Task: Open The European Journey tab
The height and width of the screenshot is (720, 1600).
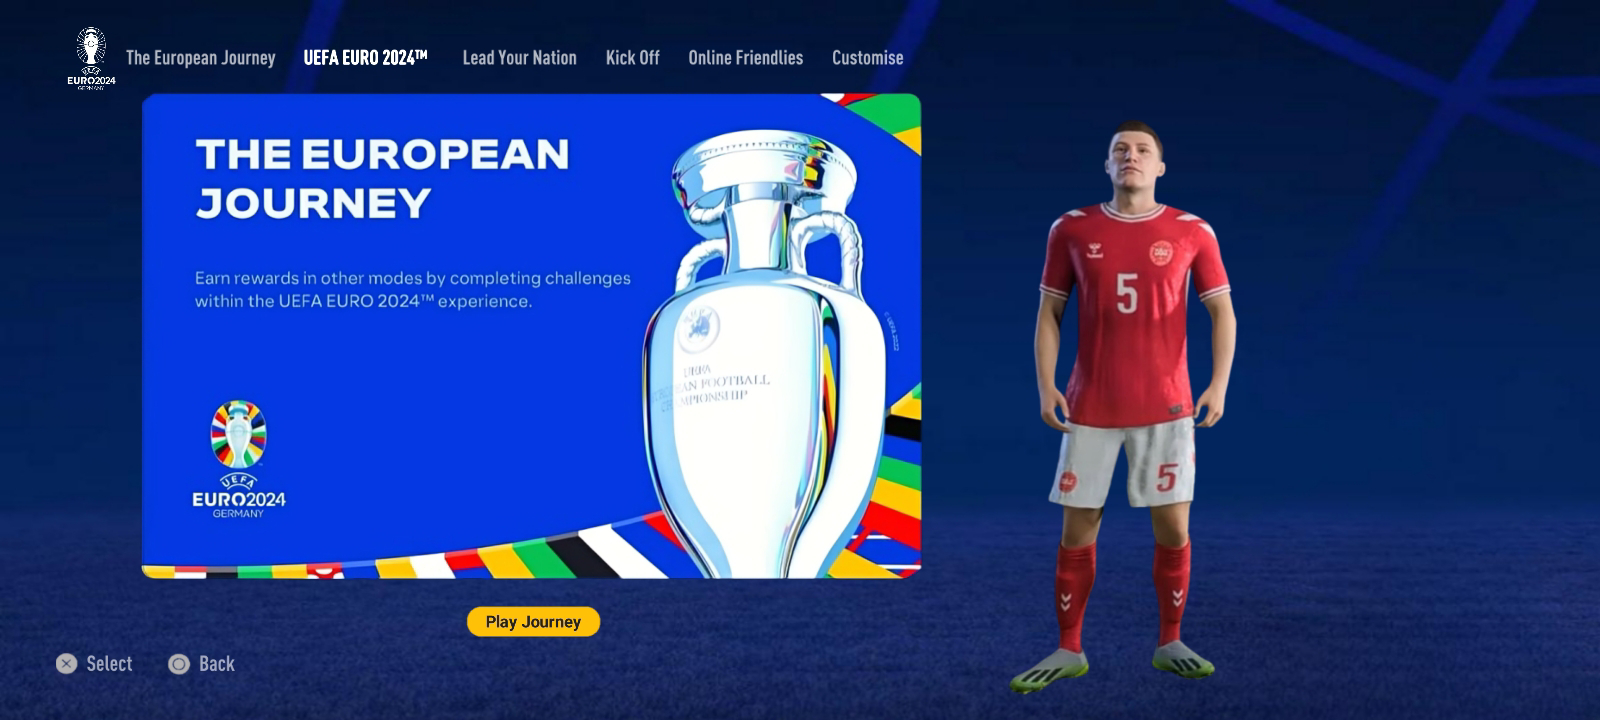Action: click(x=200, y=58)
